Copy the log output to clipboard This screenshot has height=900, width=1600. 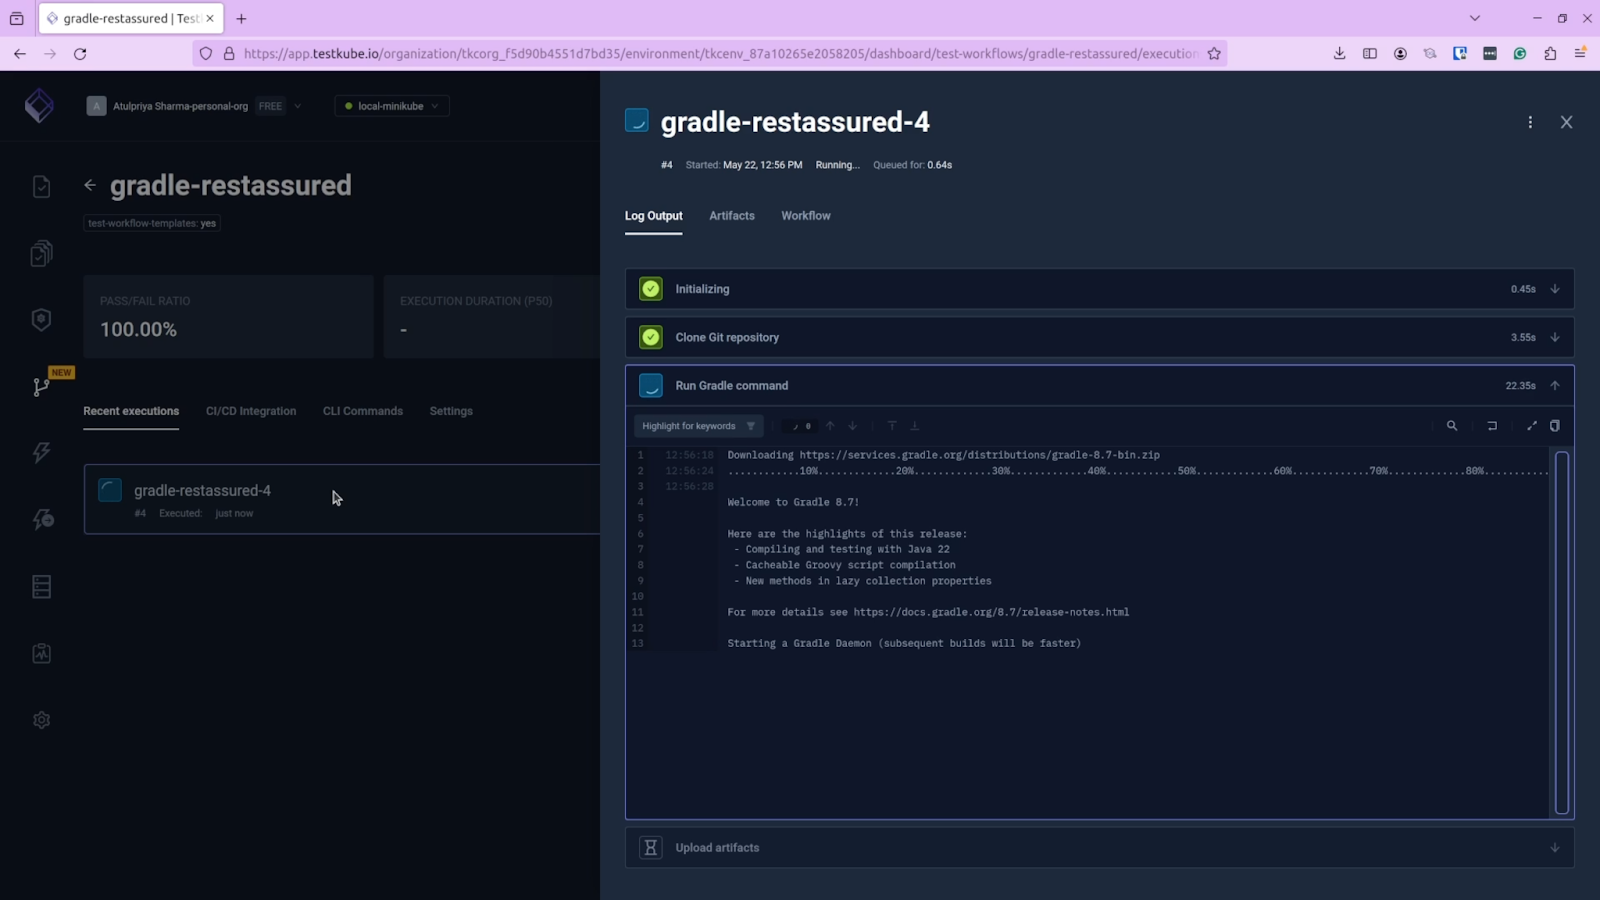[x=1555, y=426]
